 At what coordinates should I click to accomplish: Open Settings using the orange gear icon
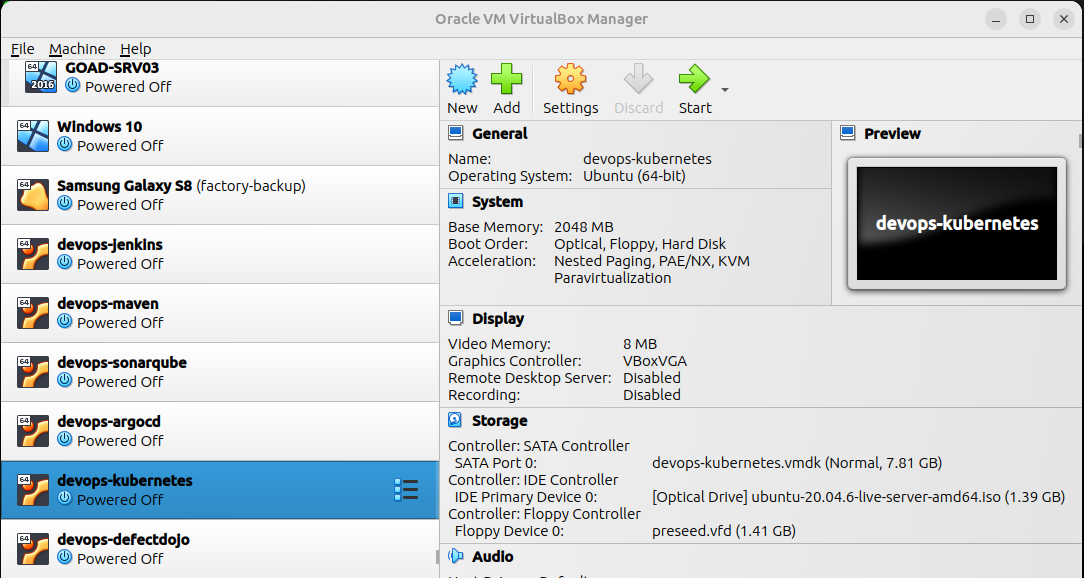[570, 80]
